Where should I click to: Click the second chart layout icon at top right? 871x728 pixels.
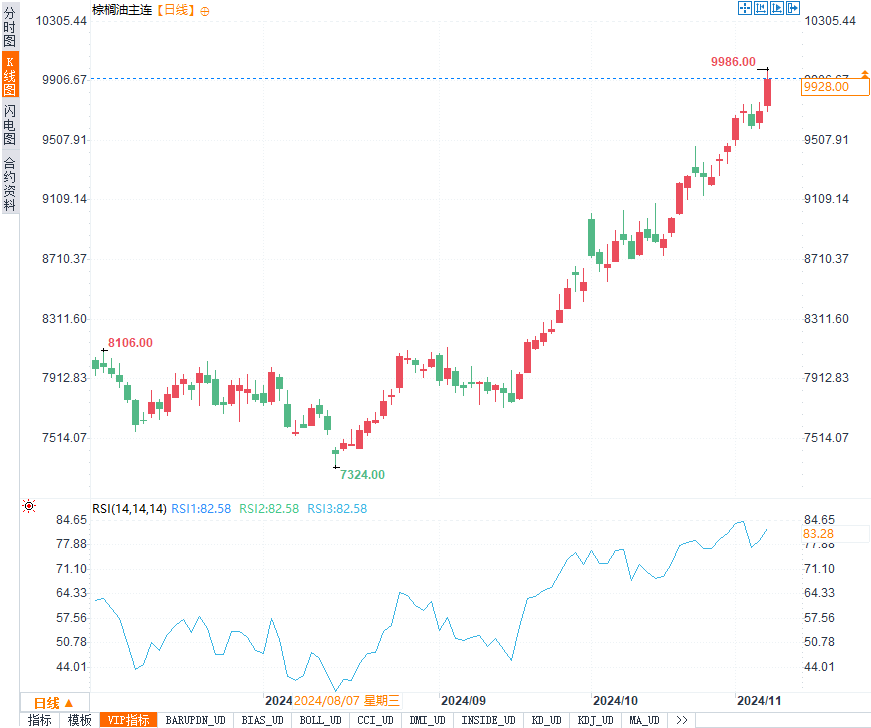[x=761, y=8]
